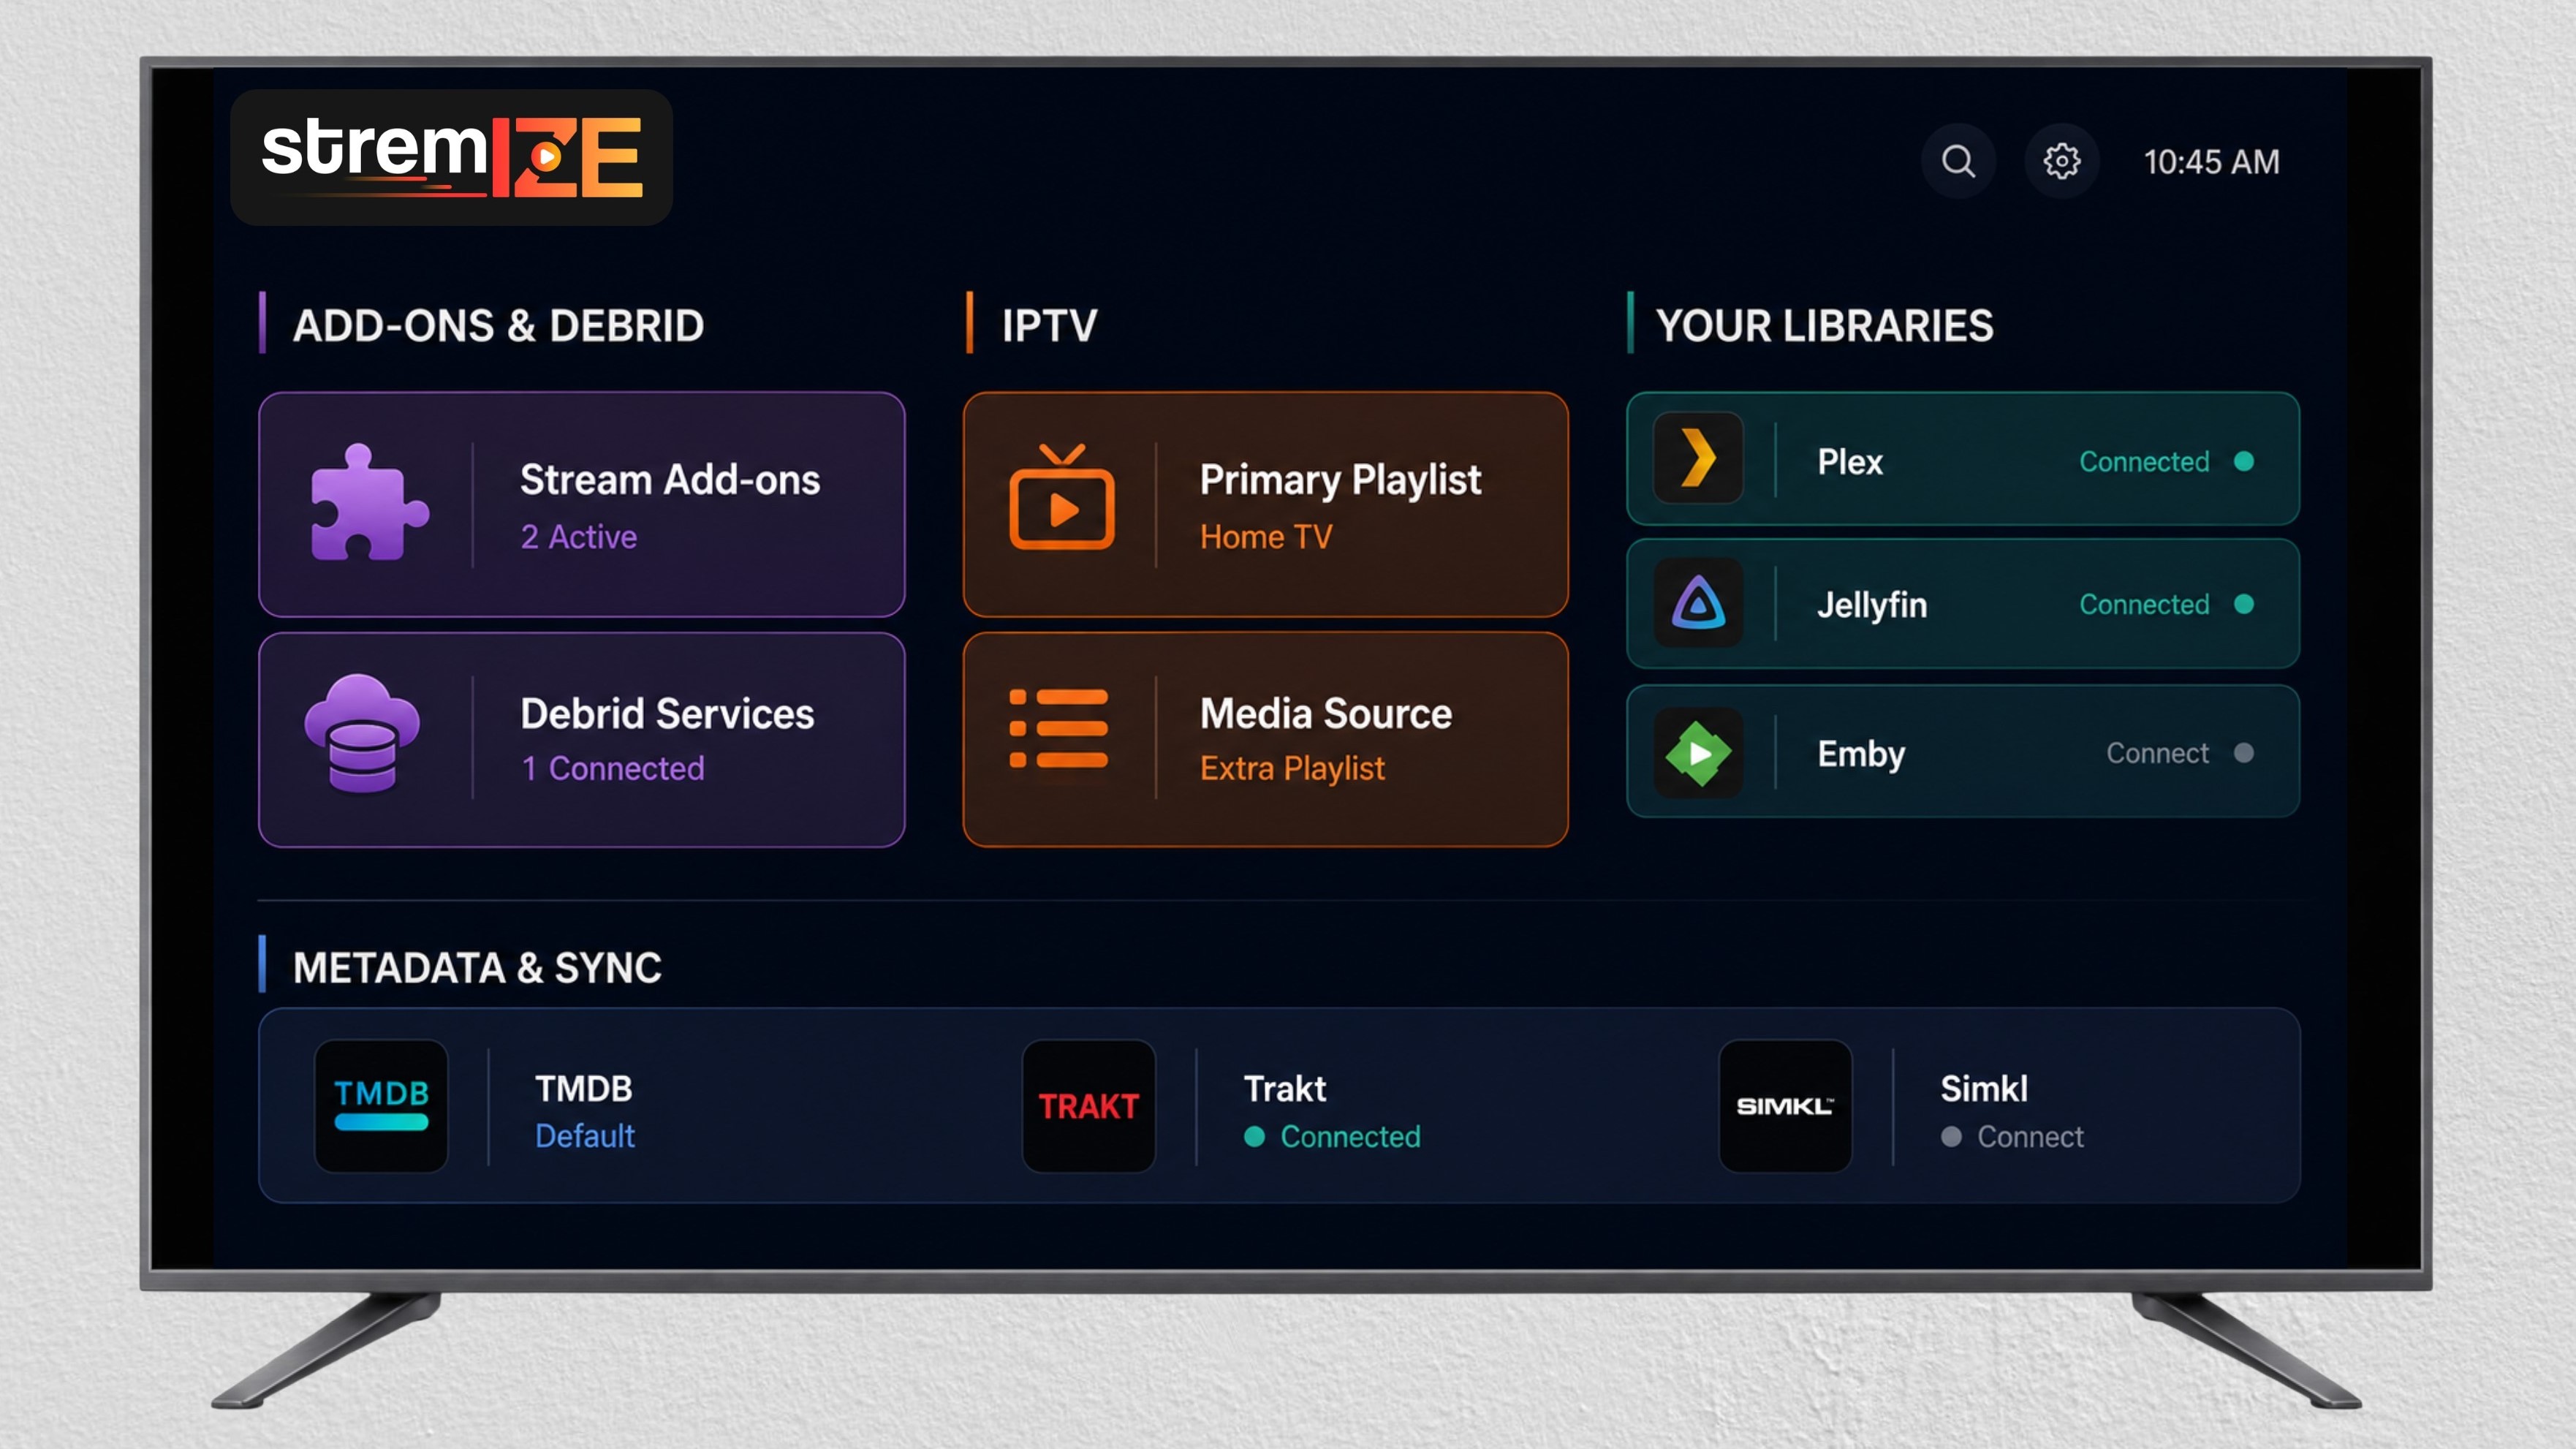The width and height of the screenshot is (2576, 1449).
Task: Click the '2 Active' add-ons count
Action: 578,537
